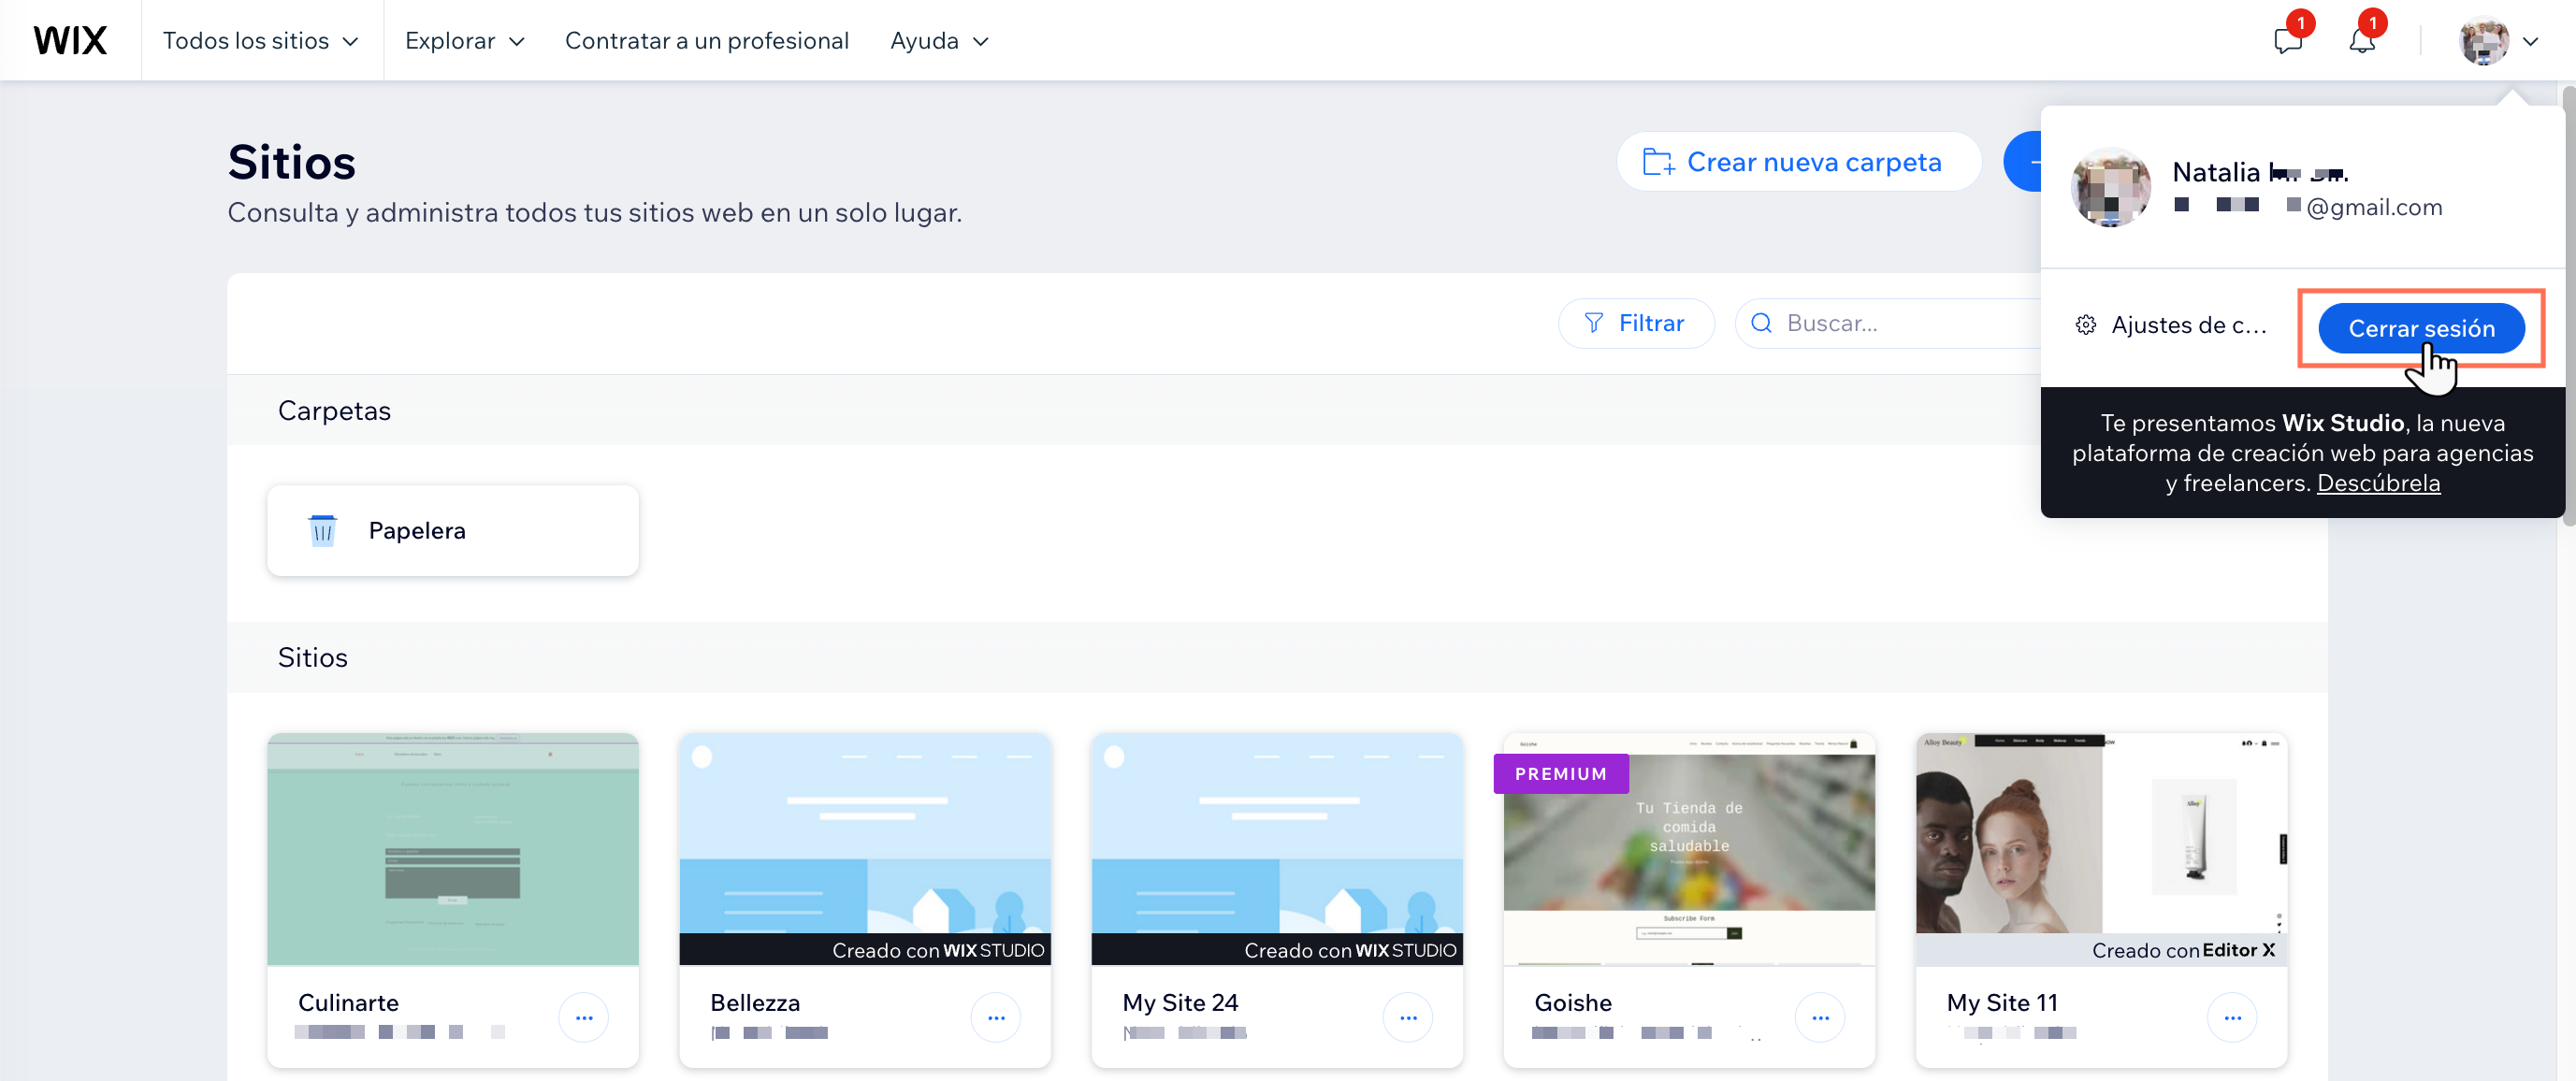Click the search magnifier icon
The width and height of the screenshot is (2576, 1081).
(1761, 323)
